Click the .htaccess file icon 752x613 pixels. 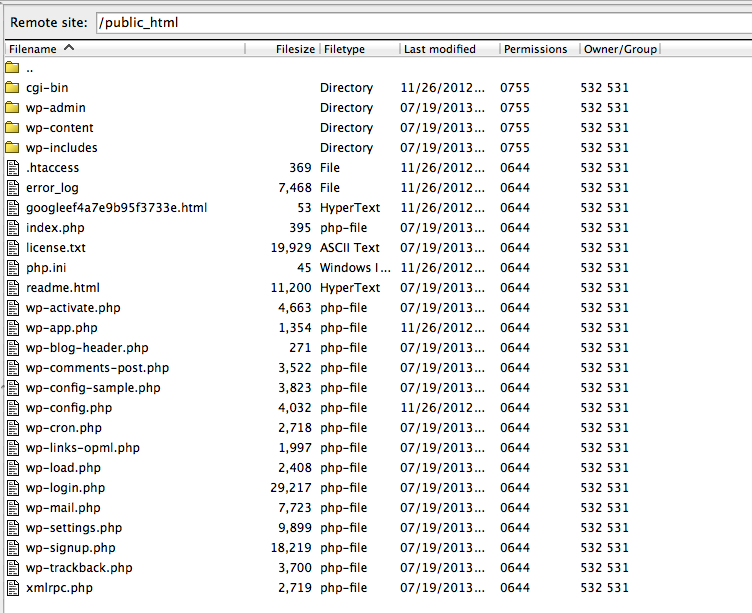[x=13, y=168]
